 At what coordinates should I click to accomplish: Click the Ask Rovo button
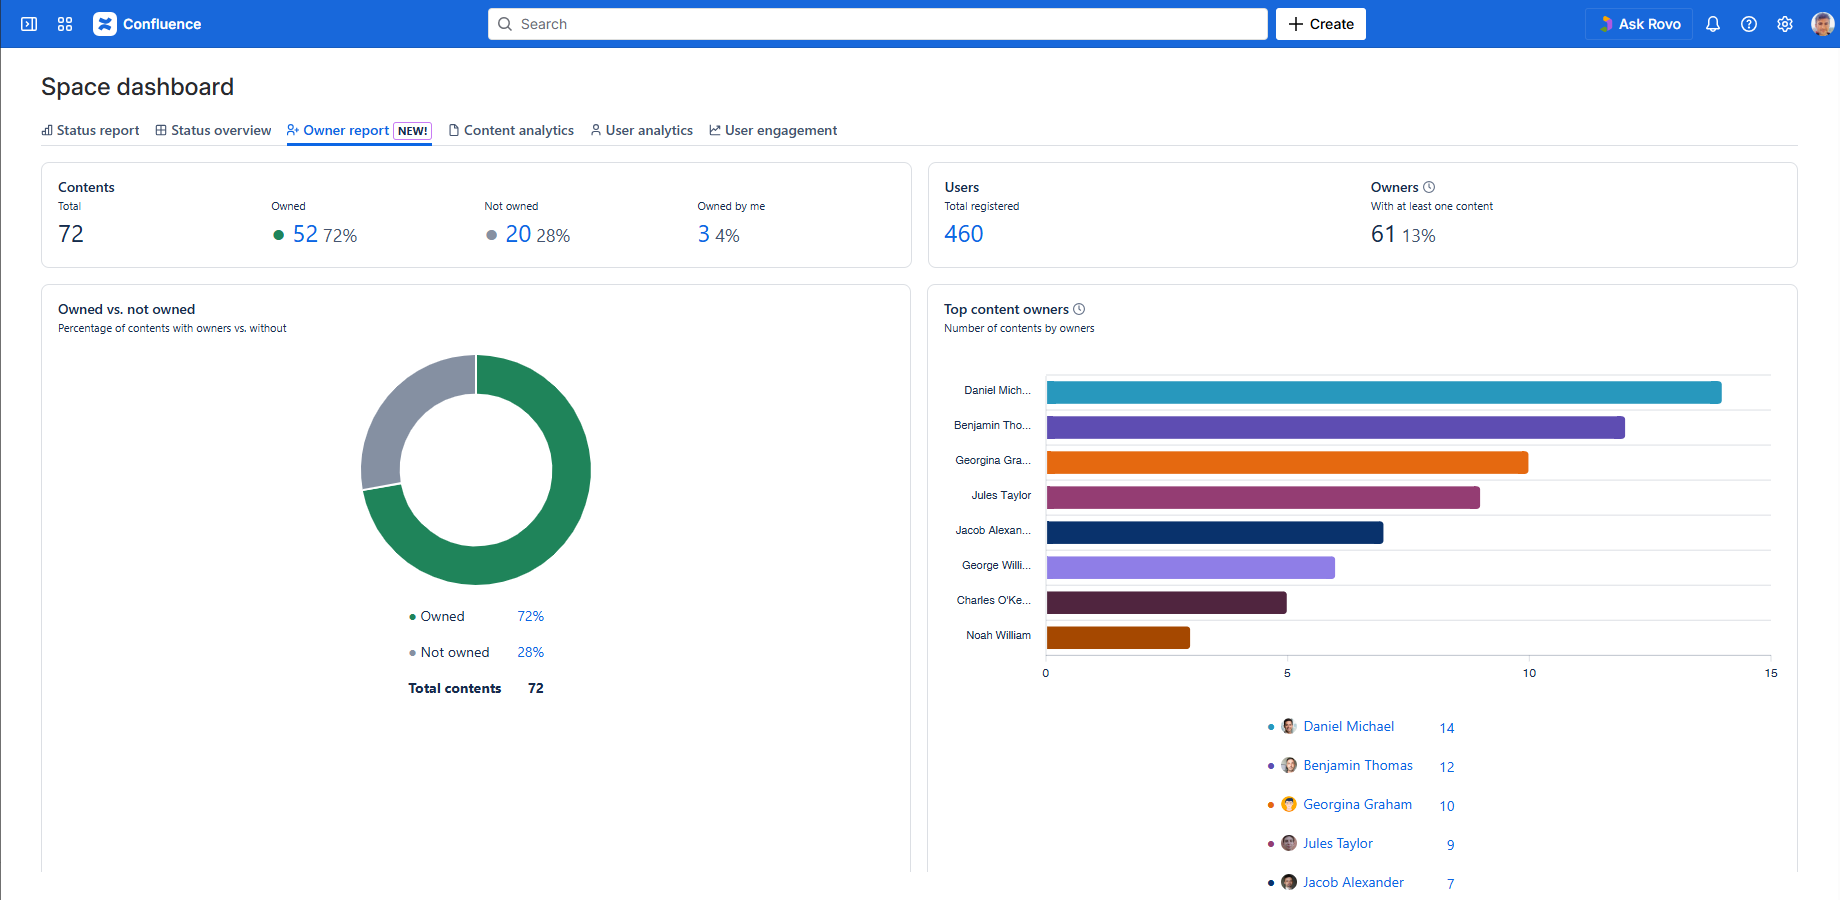pos(1638,24)
